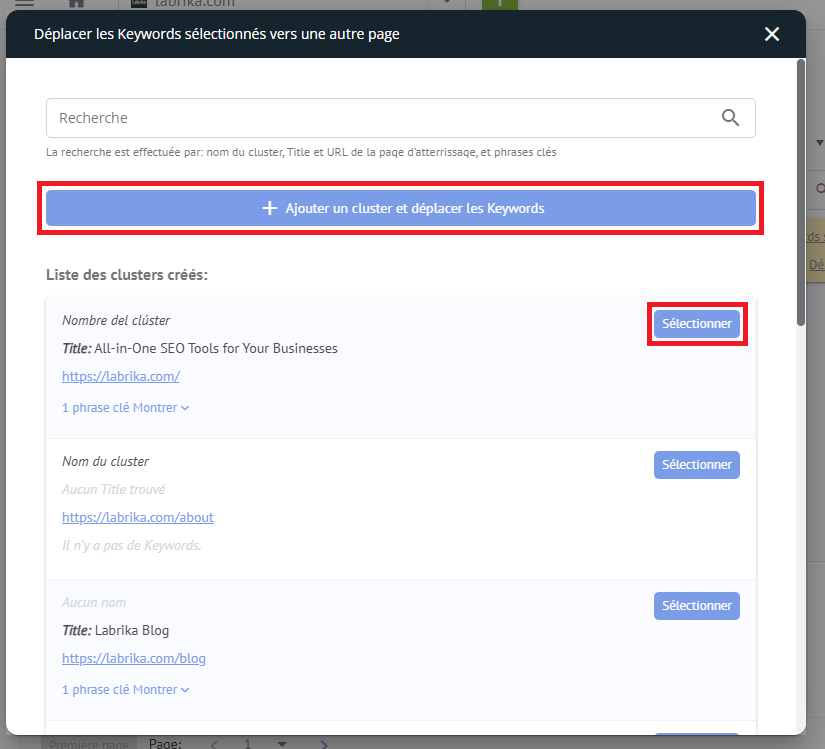Screen dimensions: 825x749
Task: Select the Nom du cluster cluster
Action: click(696, 465)
